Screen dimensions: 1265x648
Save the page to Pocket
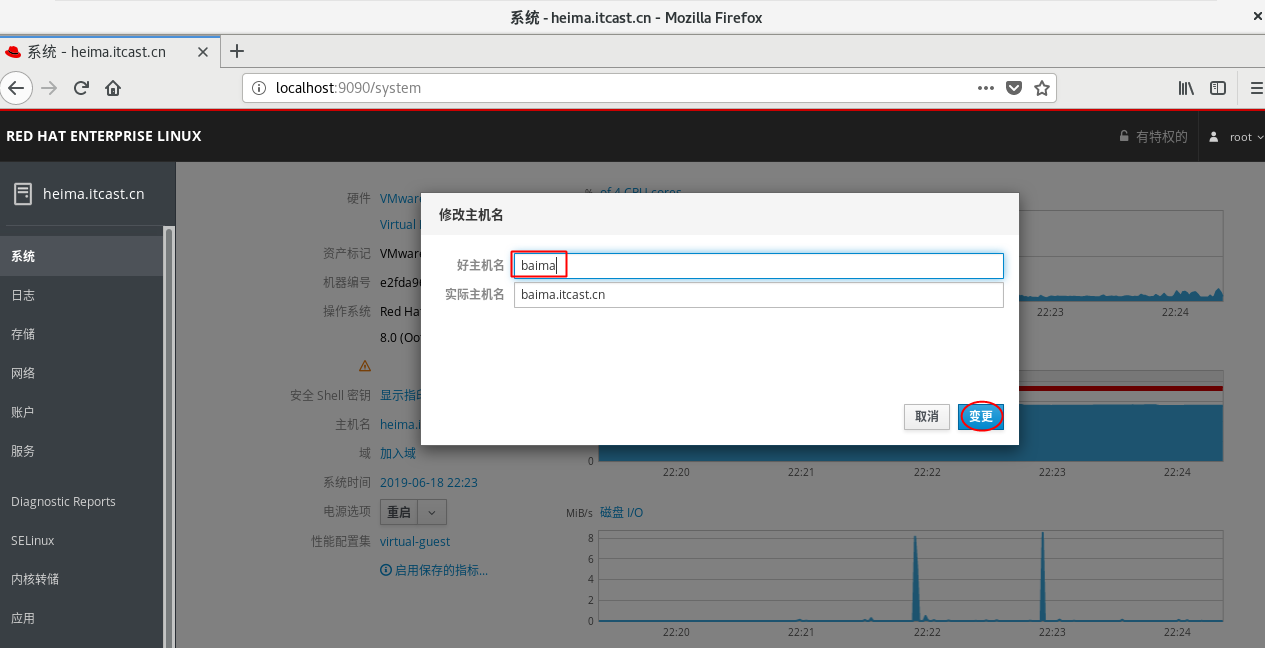click(1014, 88)
